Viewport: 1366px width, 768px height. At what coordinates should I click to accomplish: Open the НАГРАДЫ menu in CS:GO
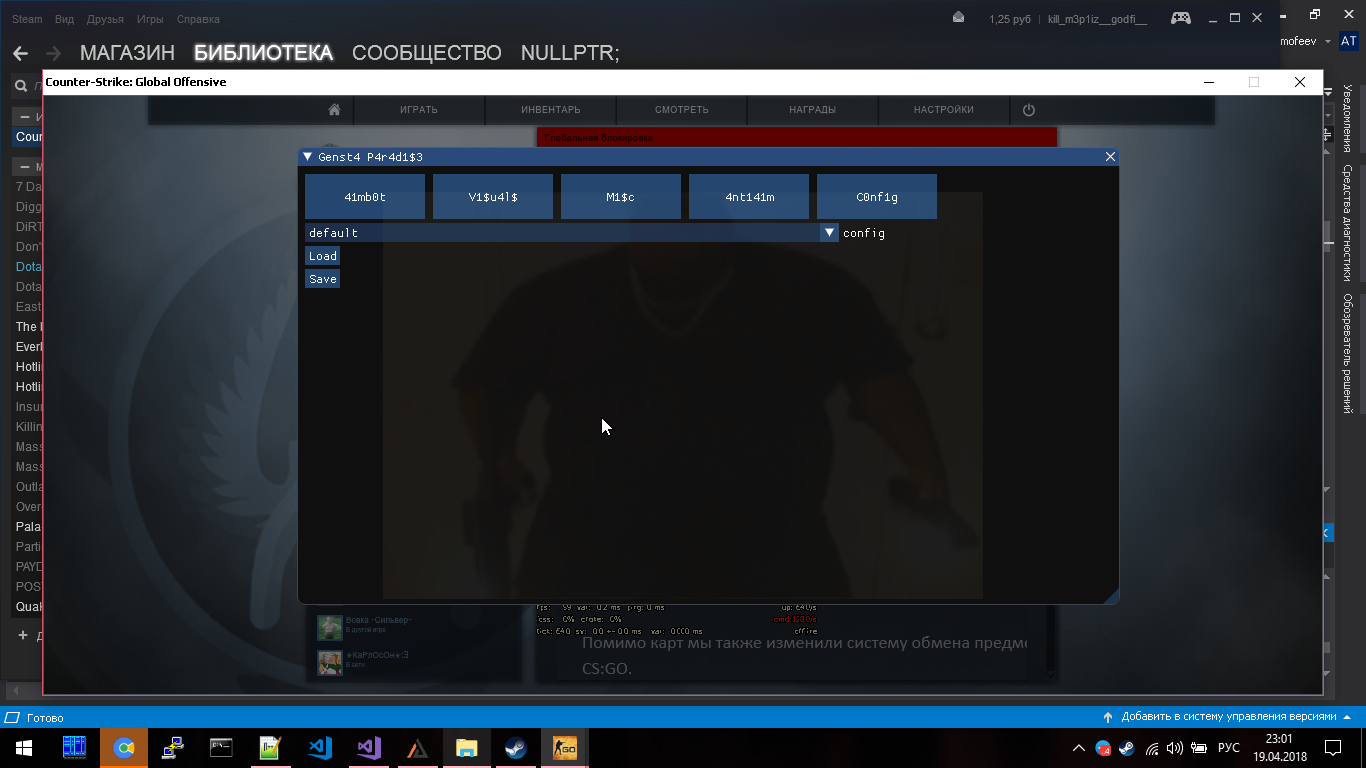(812, 110)
